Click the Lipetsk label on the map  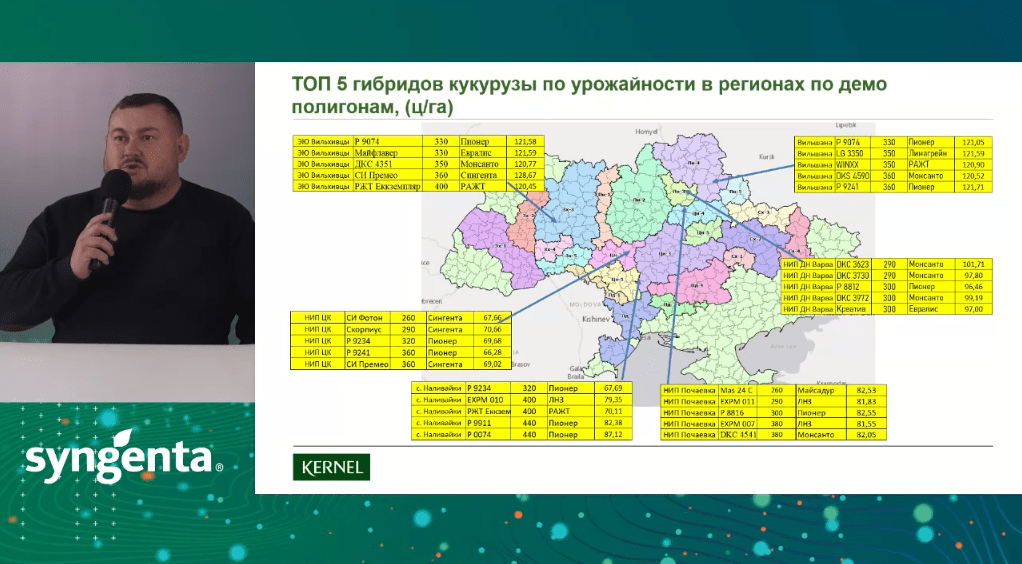(845, 125)
